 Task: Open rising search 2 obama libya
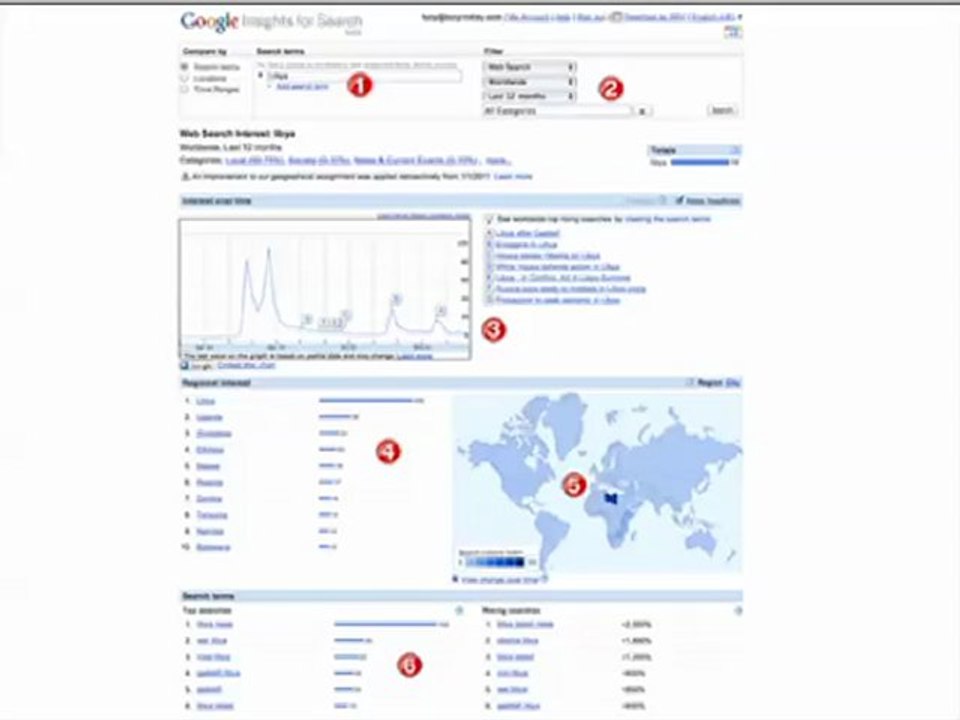(x=518, y=641)
